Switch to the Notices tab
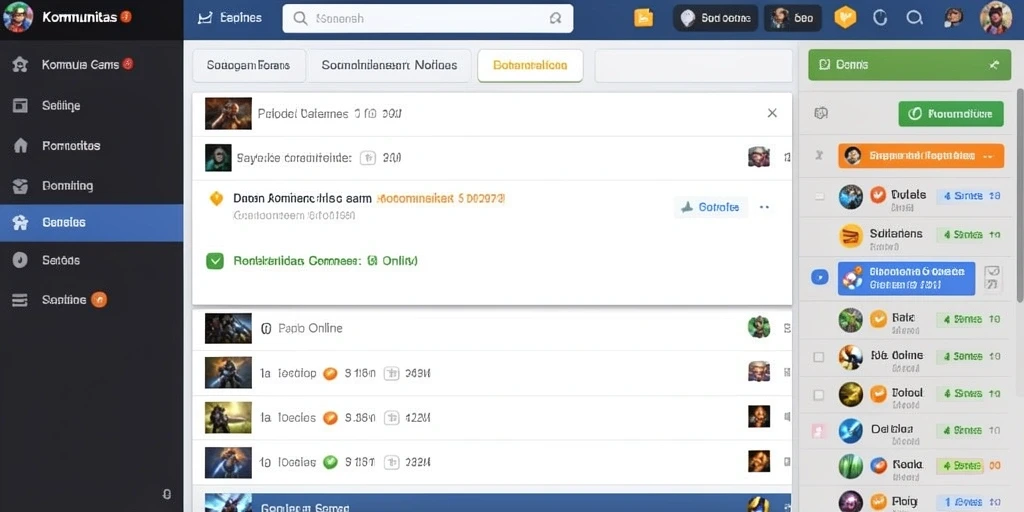The height and width of the screenshot is (512, 1024). coord(389,65)
